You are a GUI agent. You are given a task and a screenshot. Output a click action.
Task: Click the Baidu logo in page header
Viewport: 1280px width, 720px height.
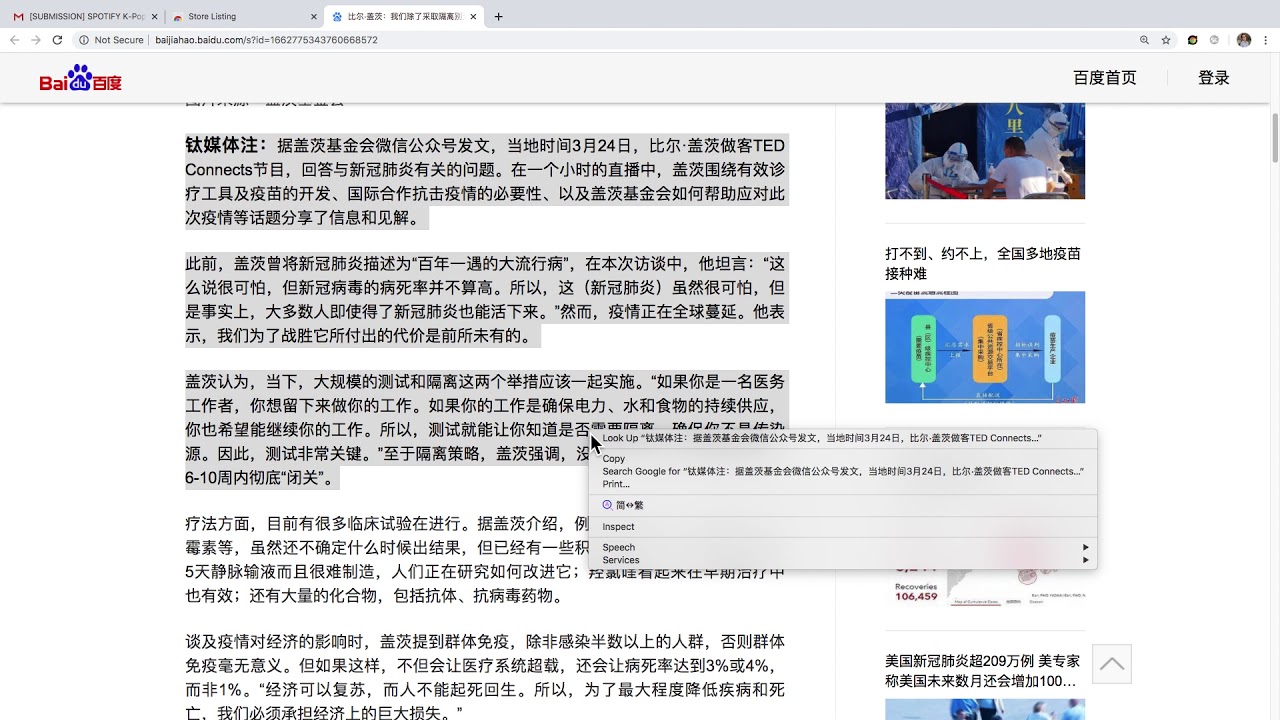tap(80, 78)
